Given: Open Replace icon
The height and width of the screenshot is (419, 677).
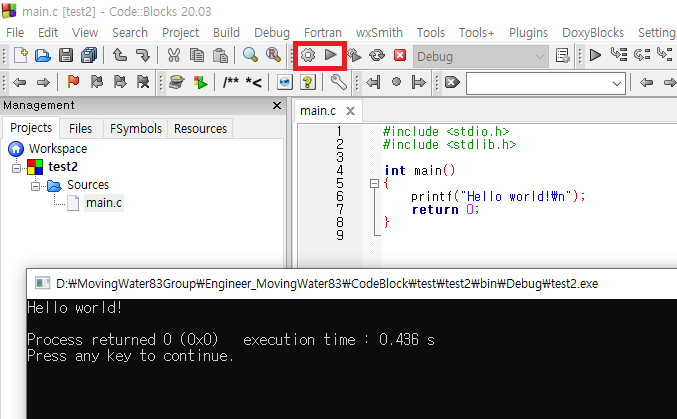Looking at the screenshot, I should pyautogui.click(x=273, y=55).
